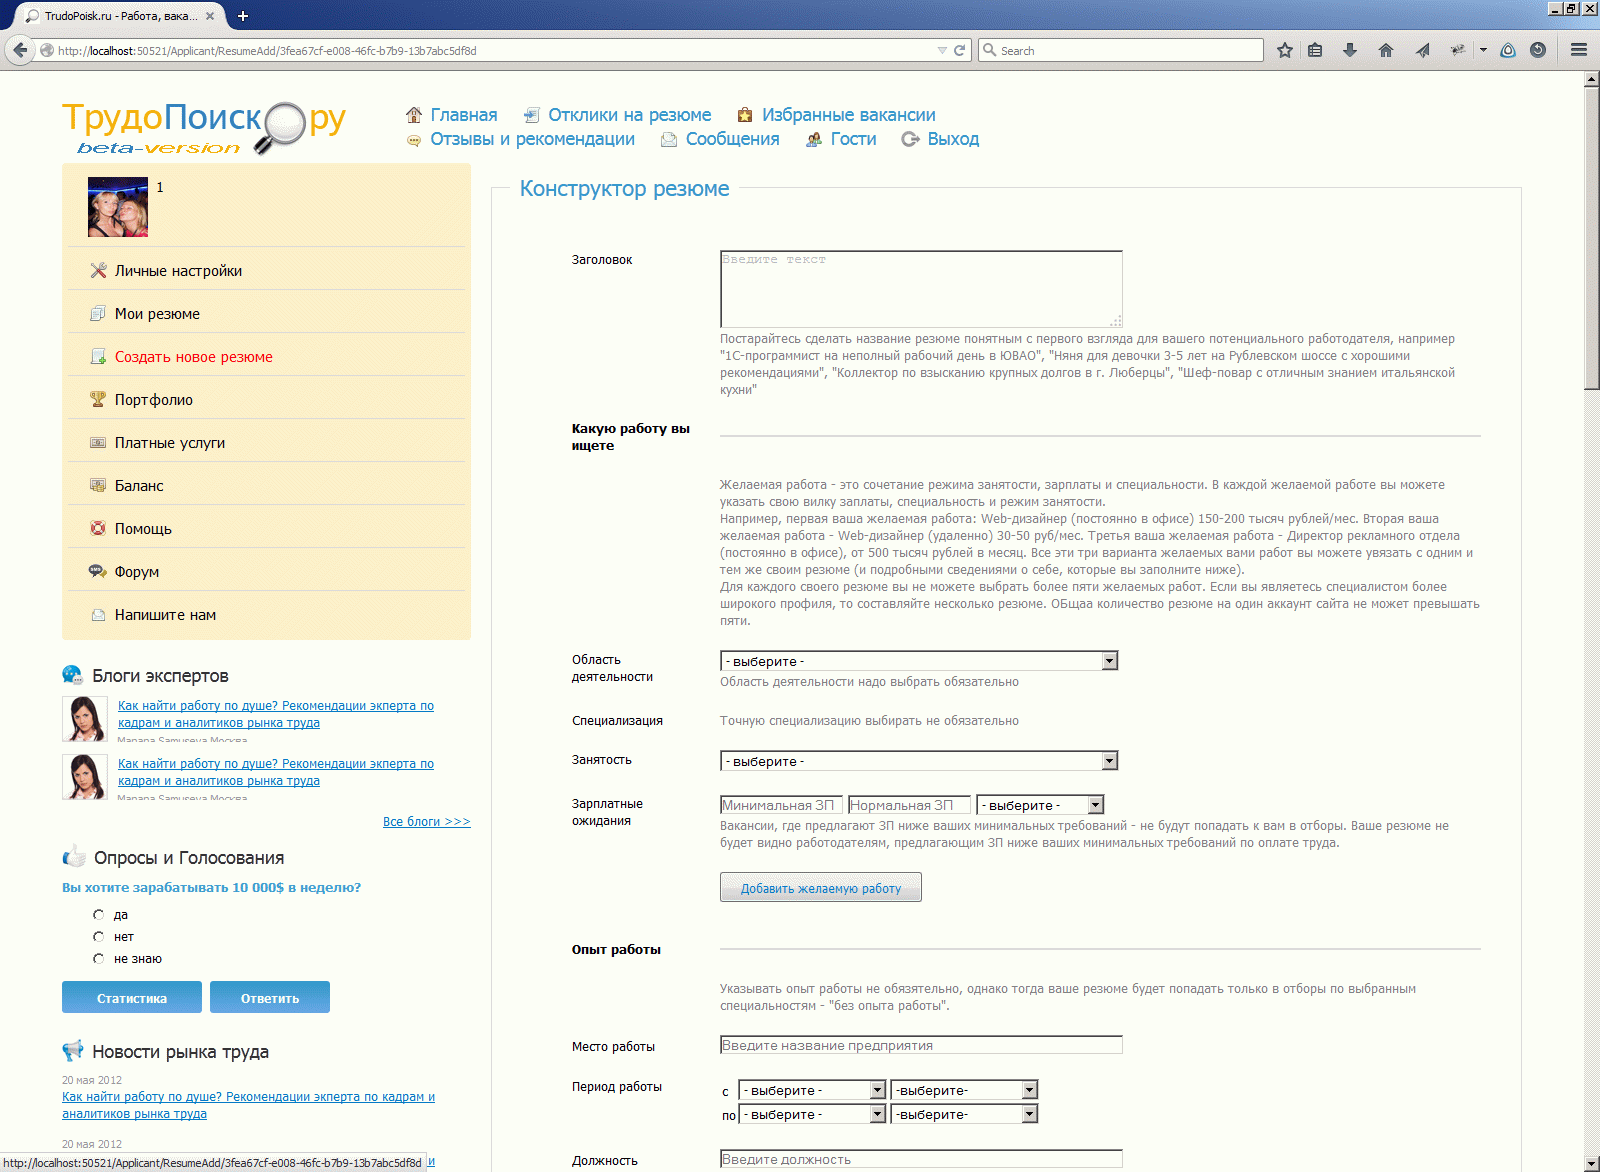Viewport: 1600px width, 1172px height.
Task: Open the Firefox hamburger menu
Action: (1579, 50)
